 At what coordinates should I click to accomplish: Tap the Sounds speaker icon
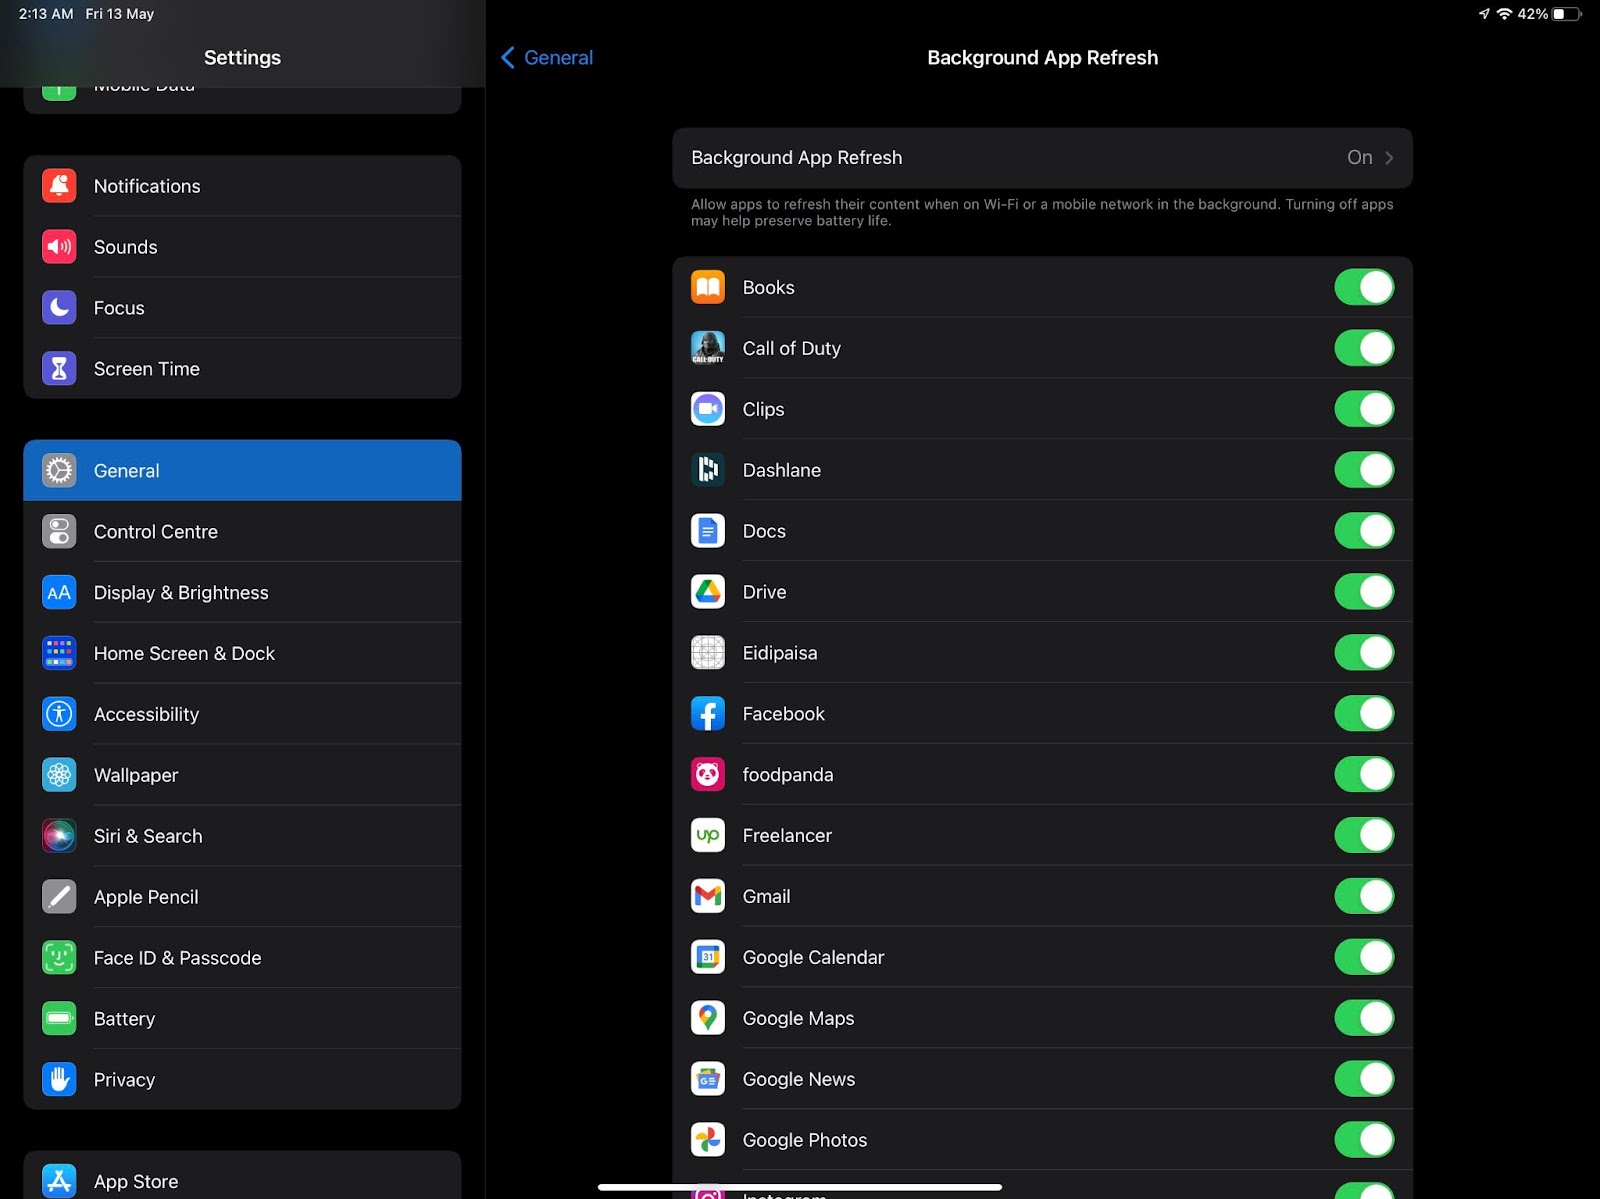59,247
